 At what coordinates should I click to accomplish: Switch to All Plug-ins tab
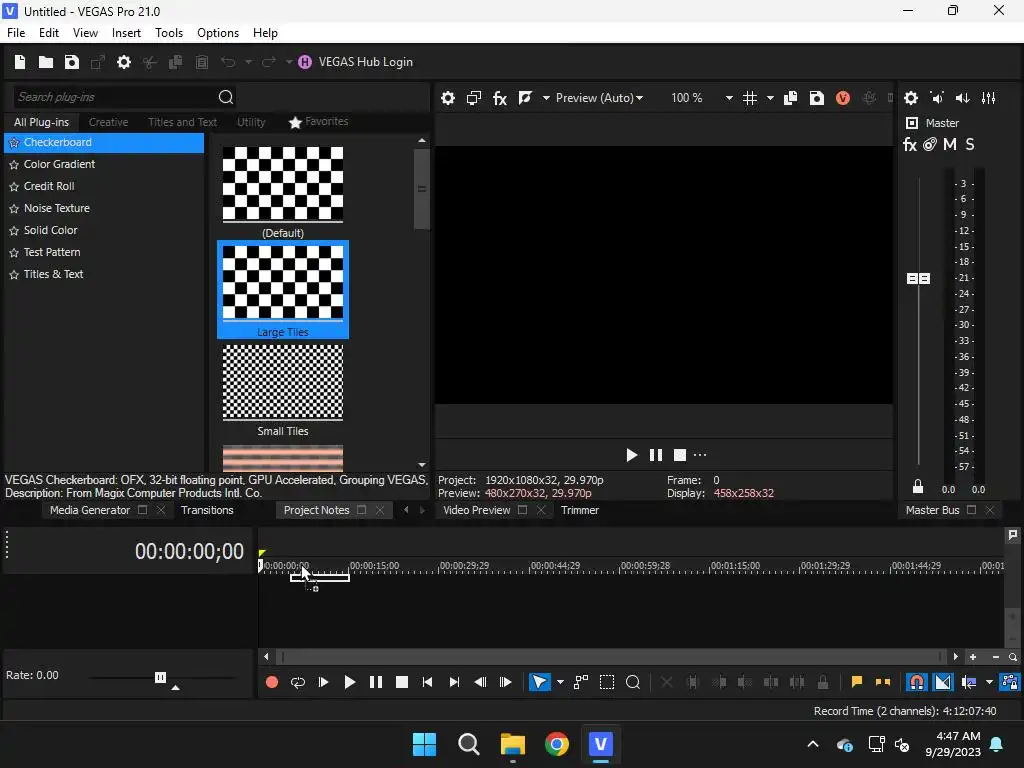pyautogui.click(x=41, y=122)
